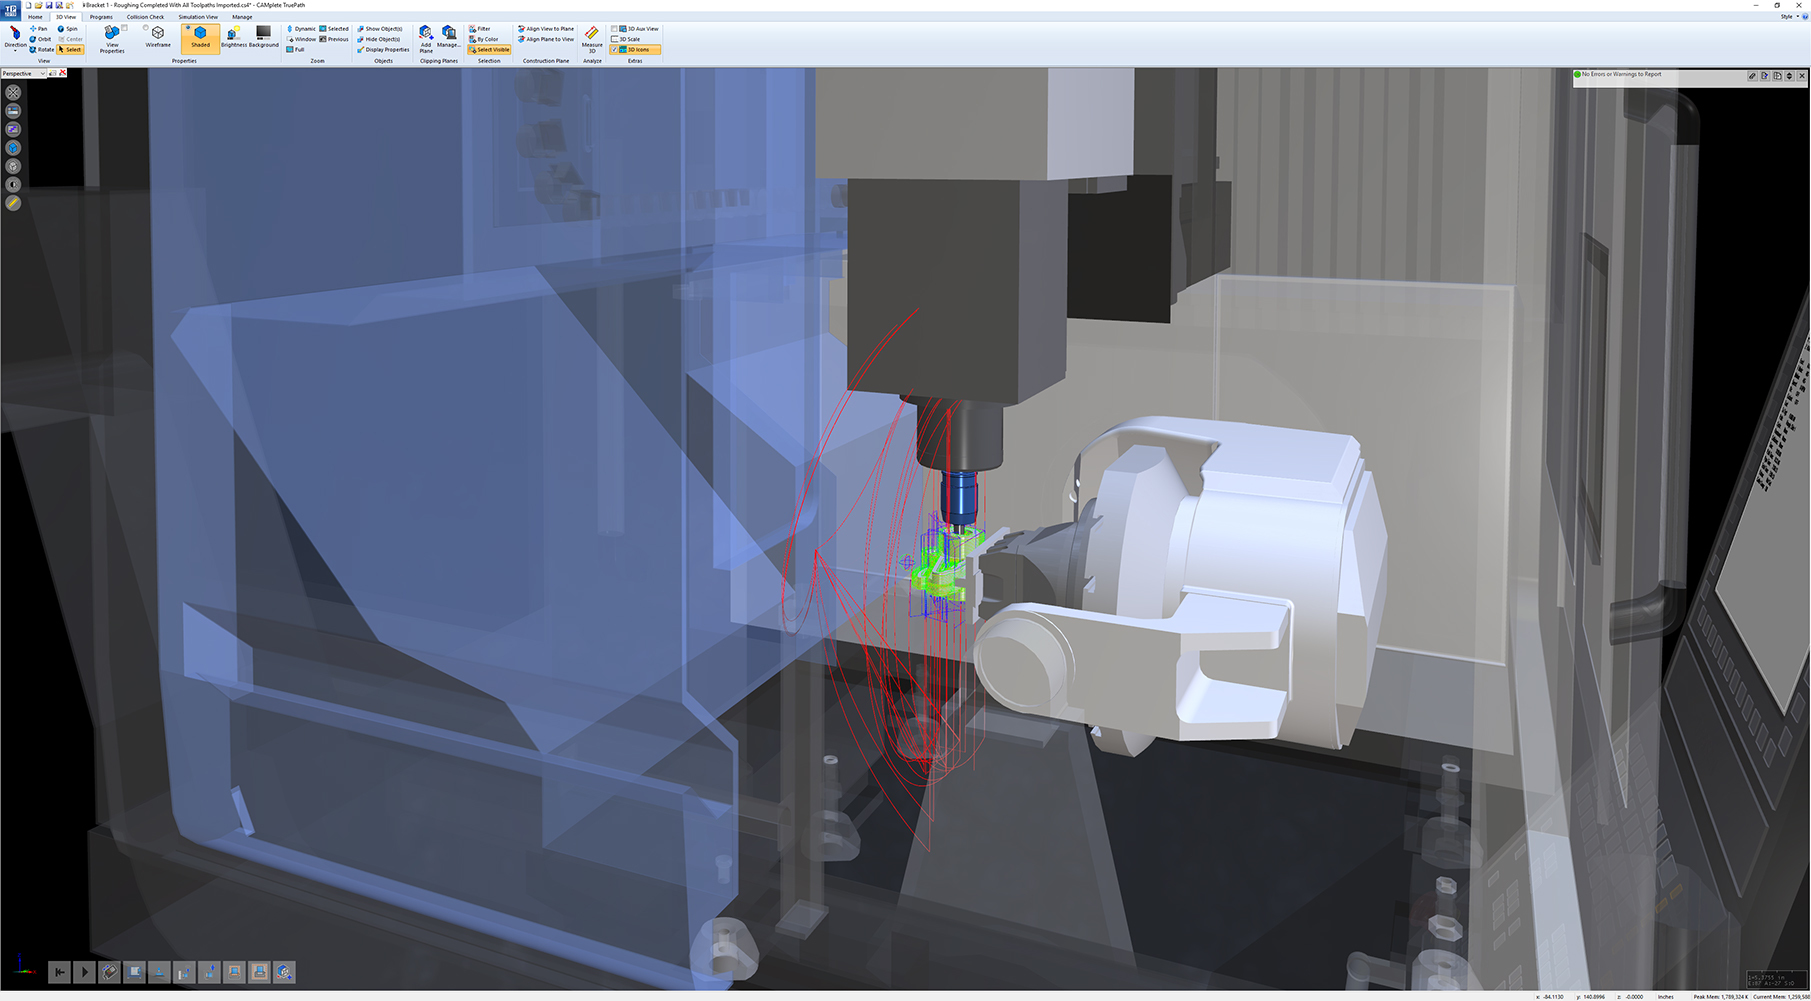Image resolution: width=1811 pixels, height=1001 pixels.
Task: Select objects By Color
Action: pyautogui.click(x=484, y=39)
